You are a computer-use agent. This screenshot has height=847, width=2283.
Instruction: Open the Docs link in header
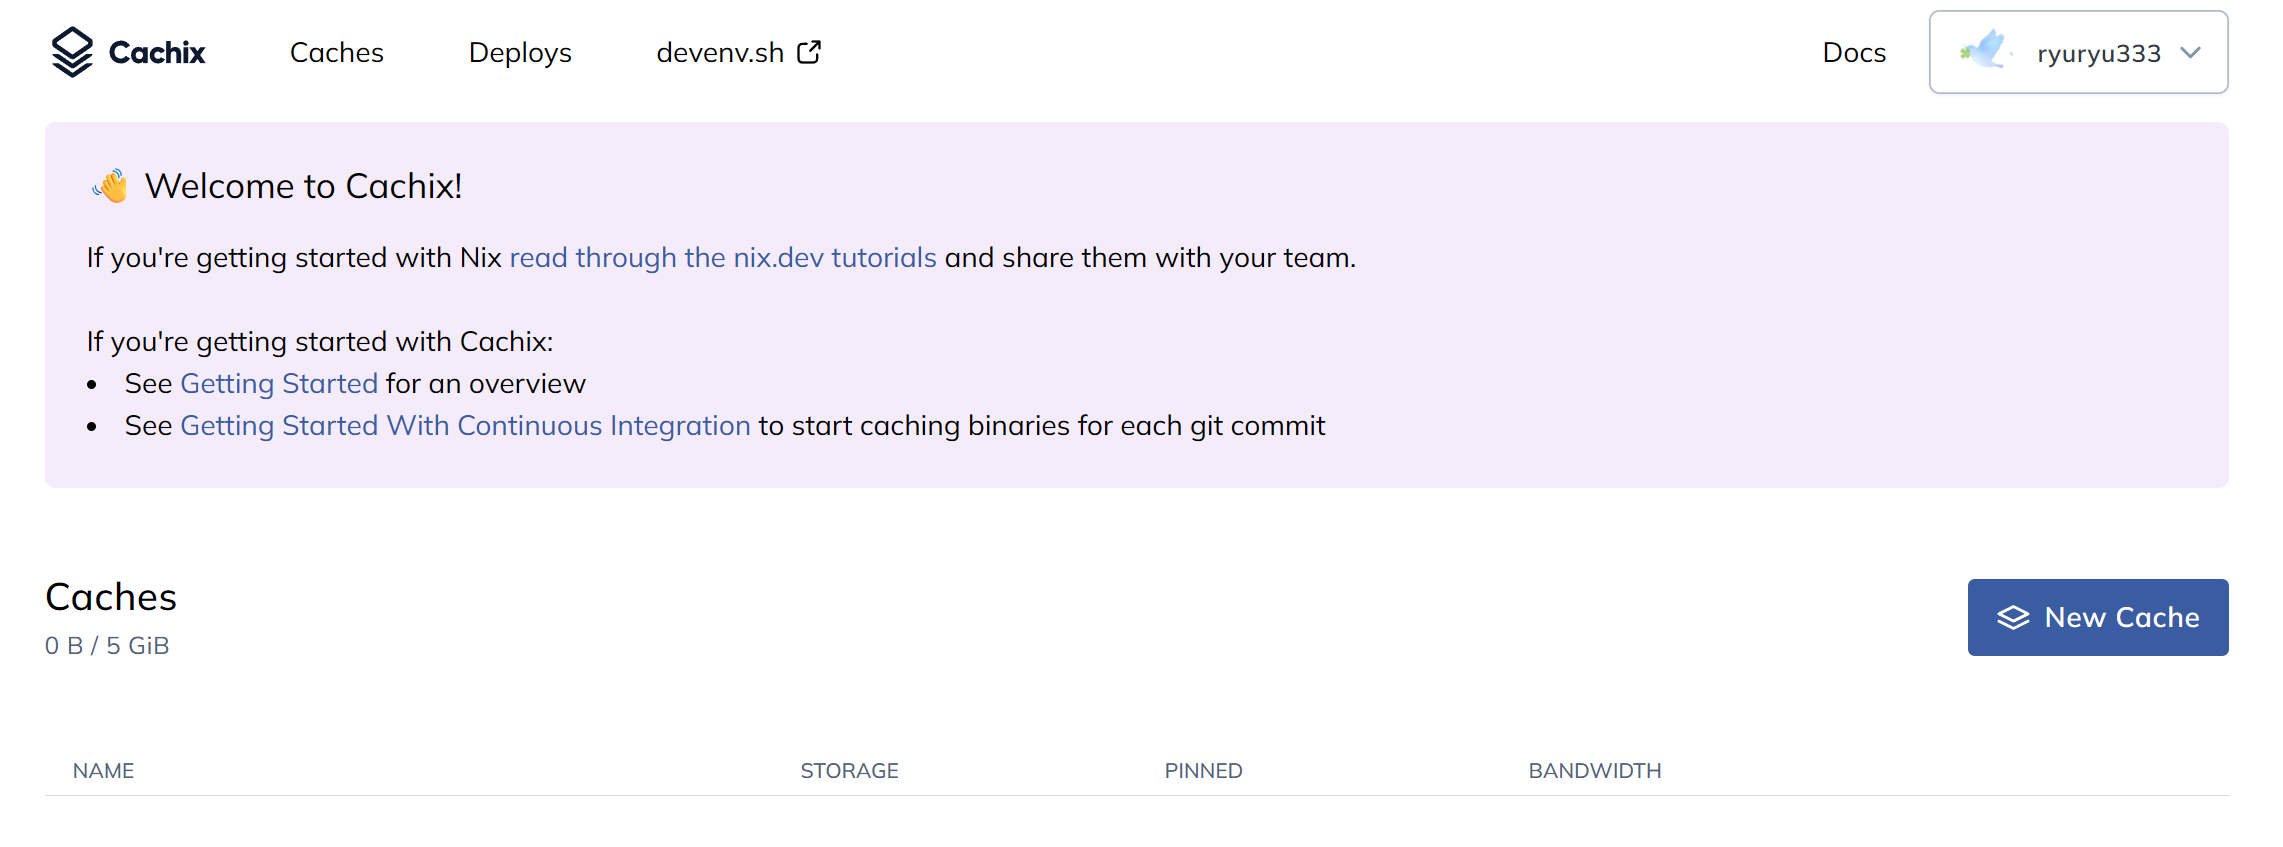(x=1853, y=53)
